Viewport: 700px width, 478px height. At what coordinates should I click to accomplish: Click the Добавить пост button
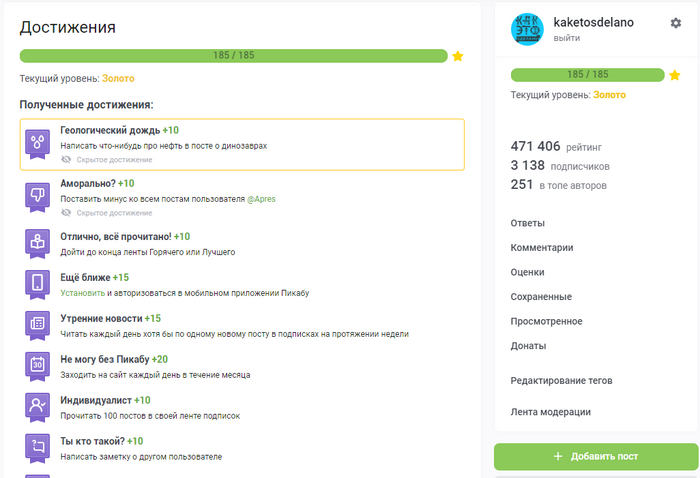[596, 456]
